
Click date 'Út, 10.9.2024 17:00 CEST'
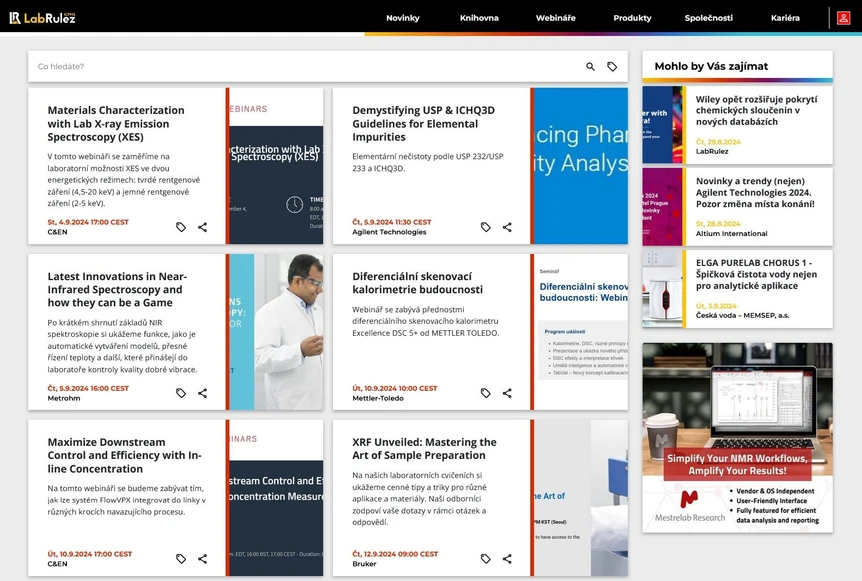click(x=90, y=554)
